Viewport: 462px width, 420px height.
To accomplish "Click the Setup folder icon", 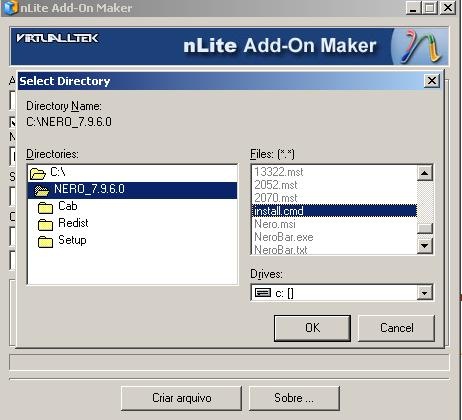I will click(x=45, y=242).
